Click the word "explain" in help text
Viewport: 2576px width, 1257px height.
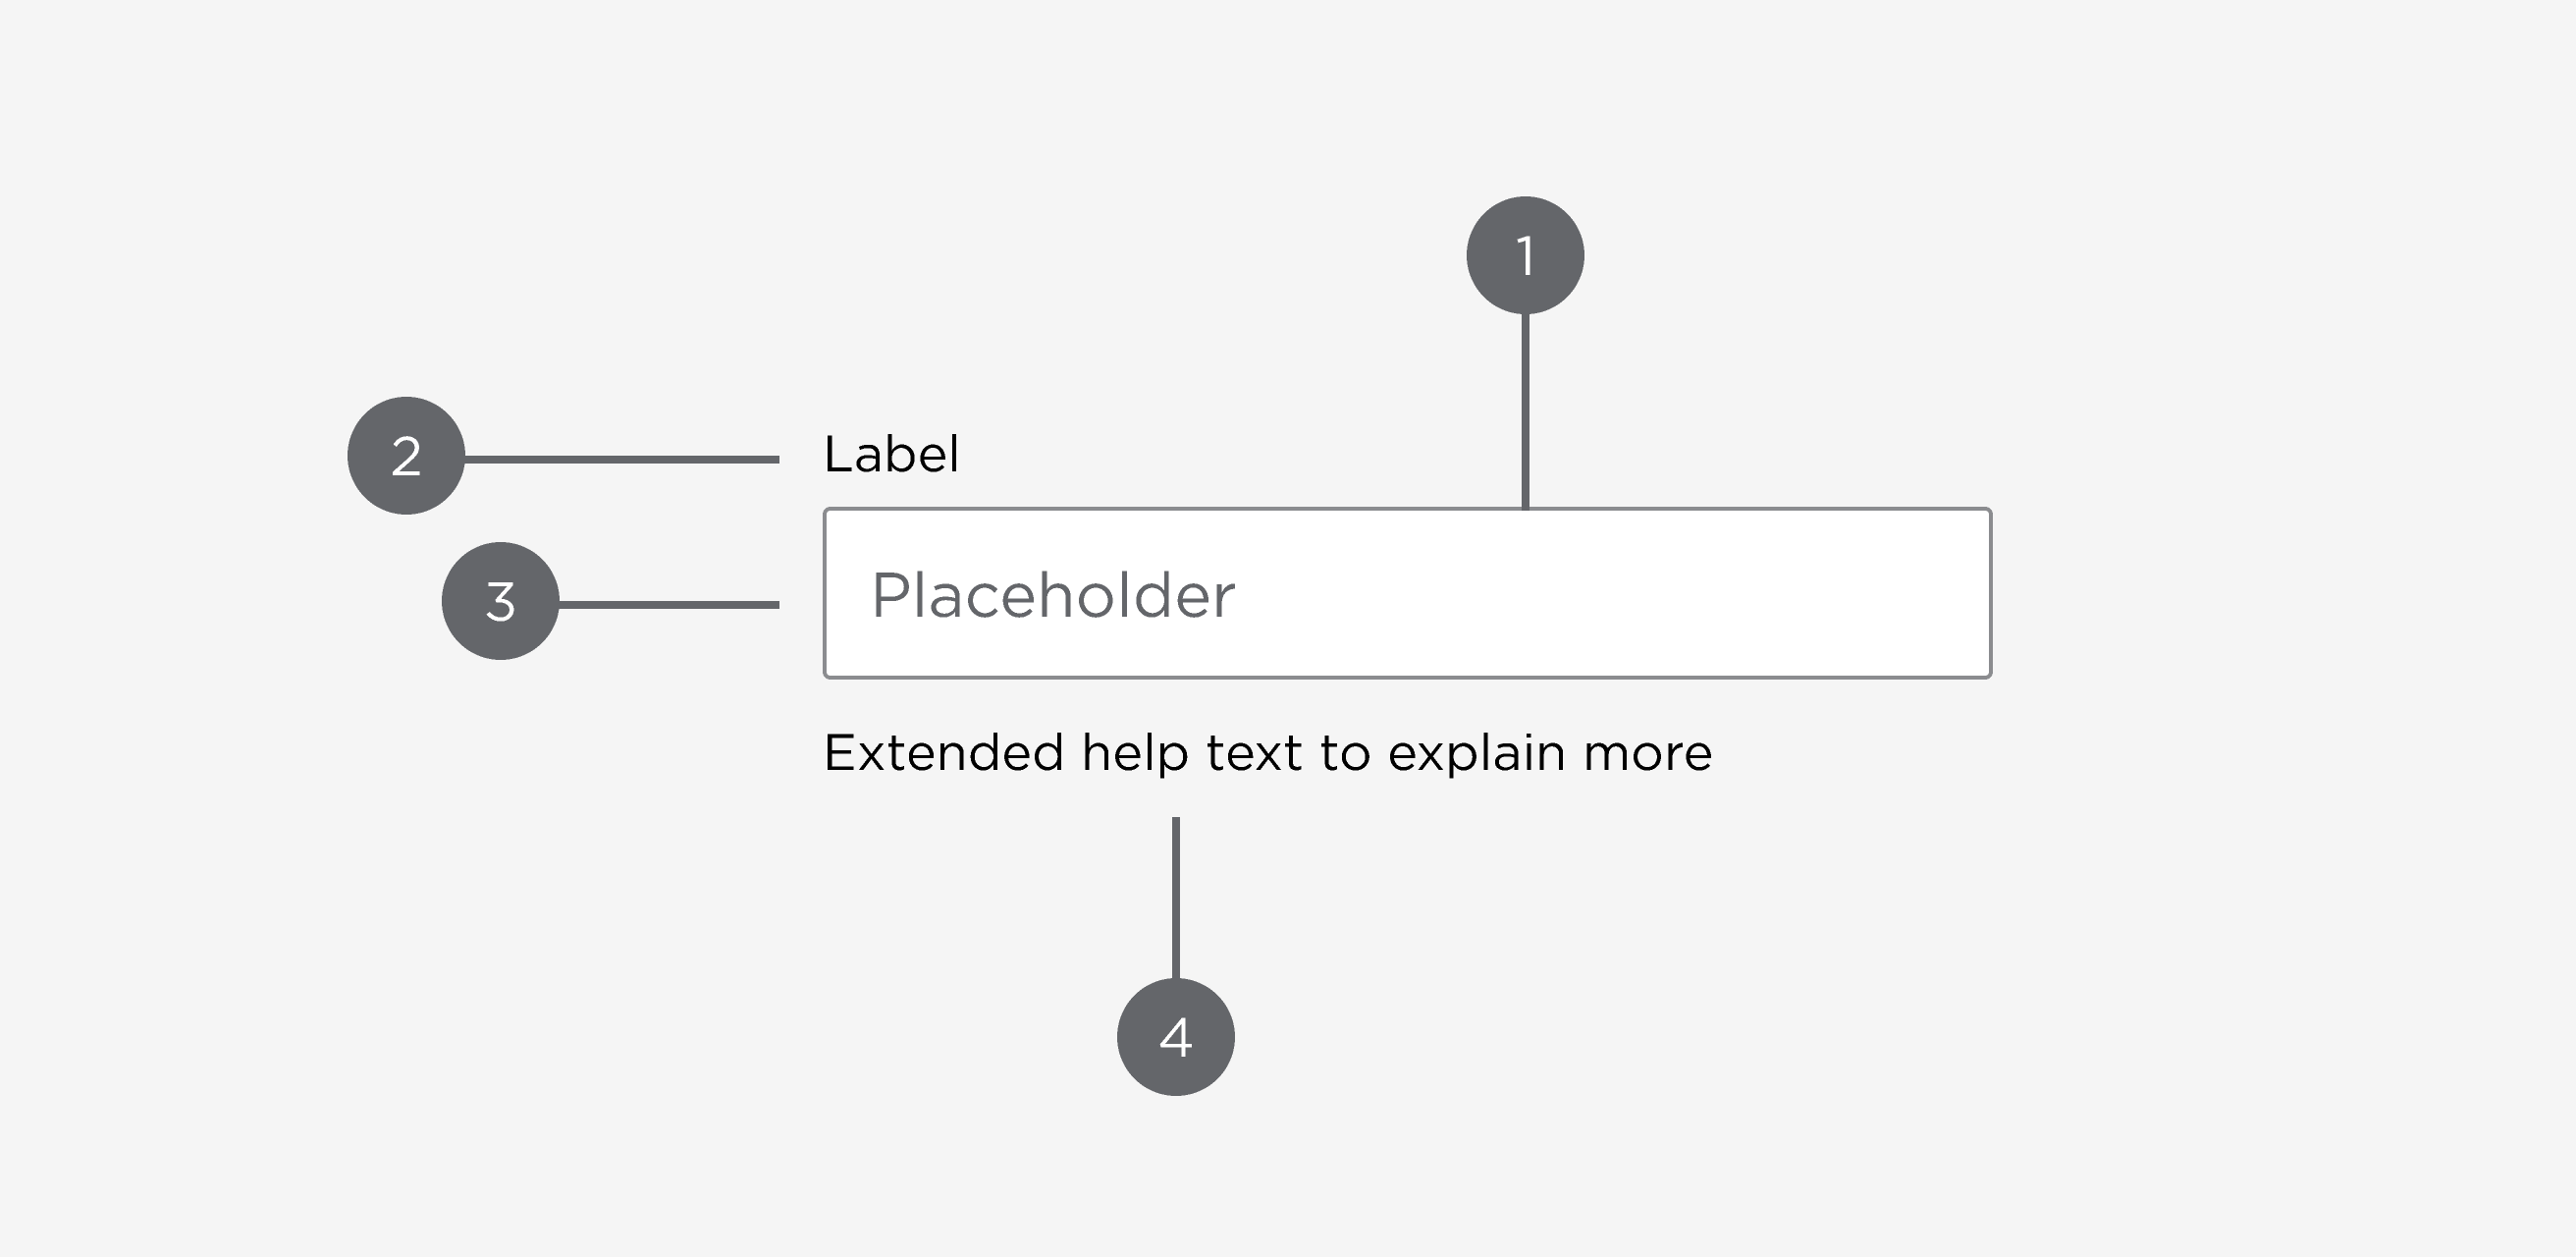1476,755
